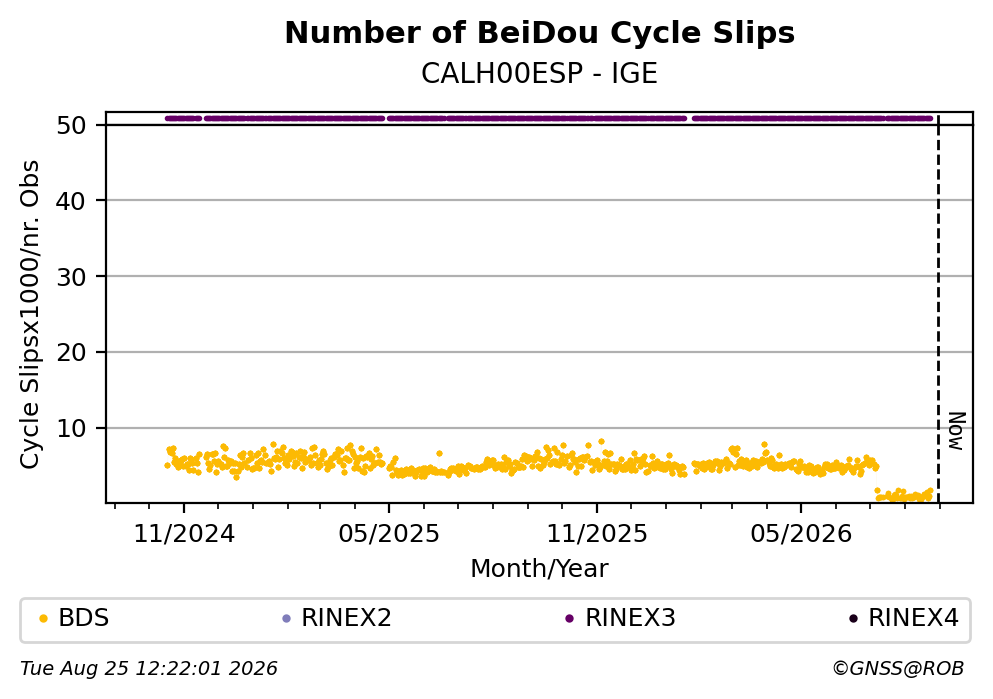Click the chart title Number of BeiDou Cycle Slips
The image size is (993, 699).
[x=540, y=33]
